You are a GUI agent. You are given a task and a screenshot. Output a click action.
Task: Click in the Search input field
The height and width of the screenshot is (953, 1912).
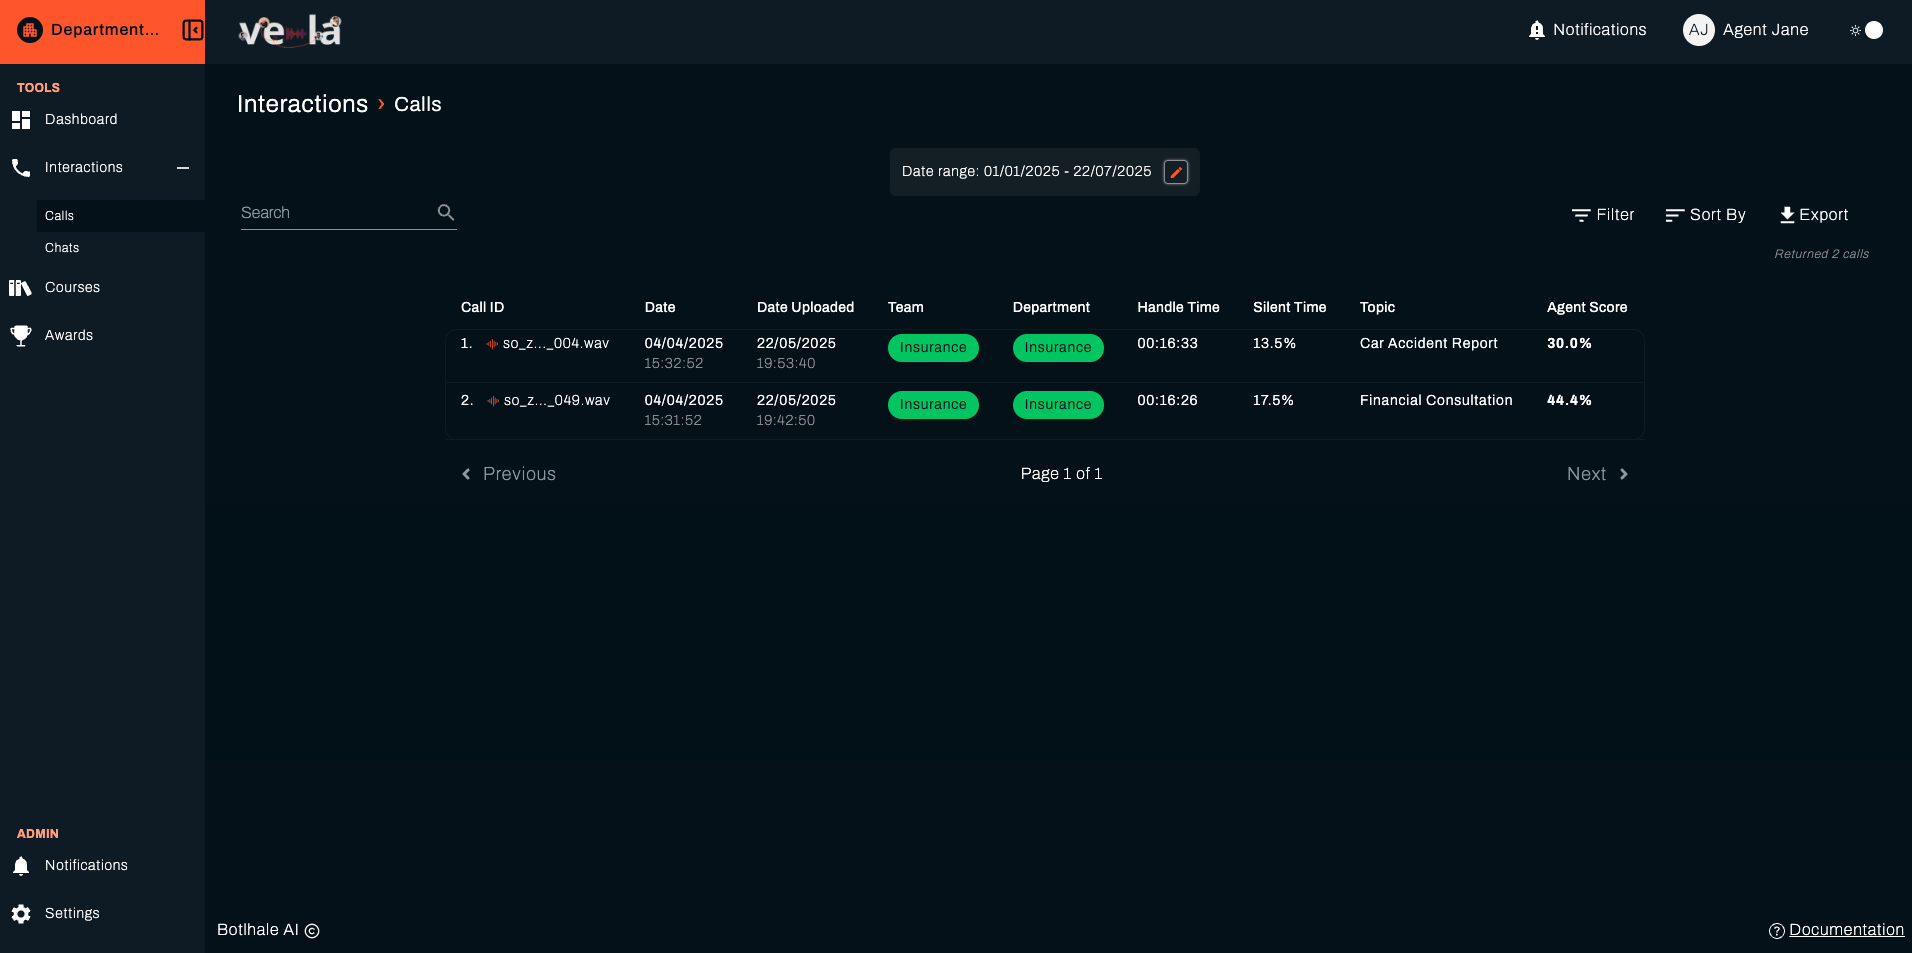[x=335, y=213]
